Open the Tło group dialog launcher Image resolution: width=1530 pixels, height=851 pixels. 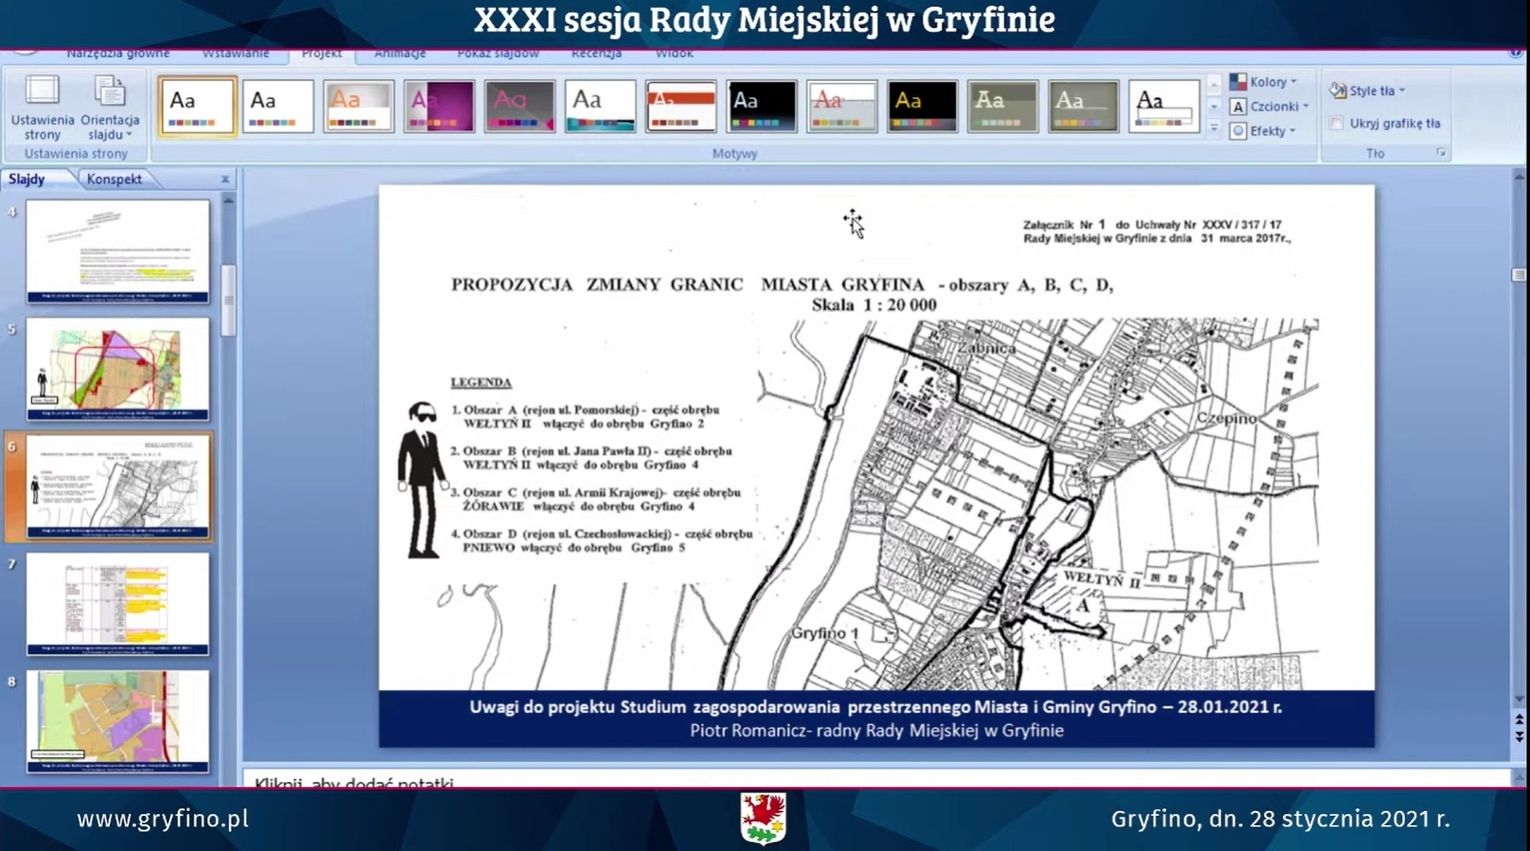click(1441, 153)
